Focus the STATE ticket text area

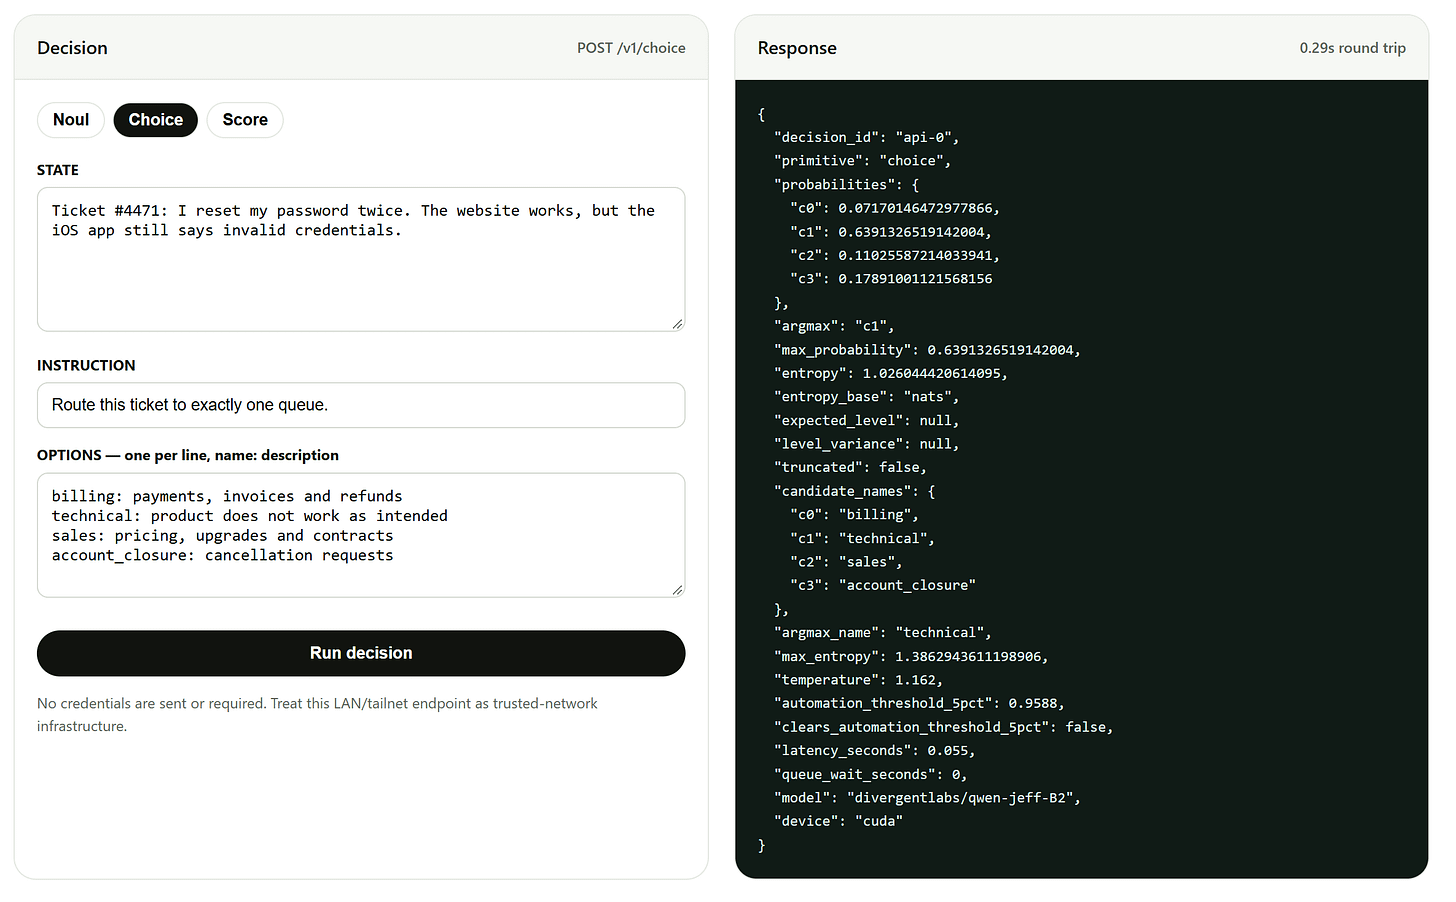[x=361, y=259]
